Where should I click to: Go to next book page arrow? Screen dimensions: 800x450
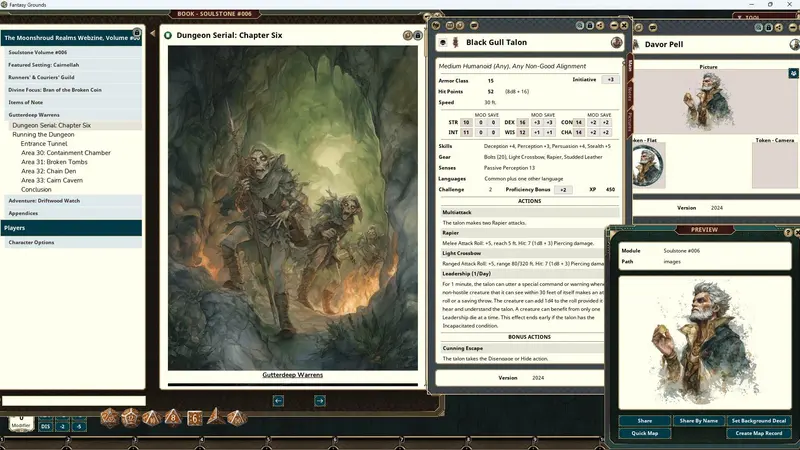(x=320, y=401)
